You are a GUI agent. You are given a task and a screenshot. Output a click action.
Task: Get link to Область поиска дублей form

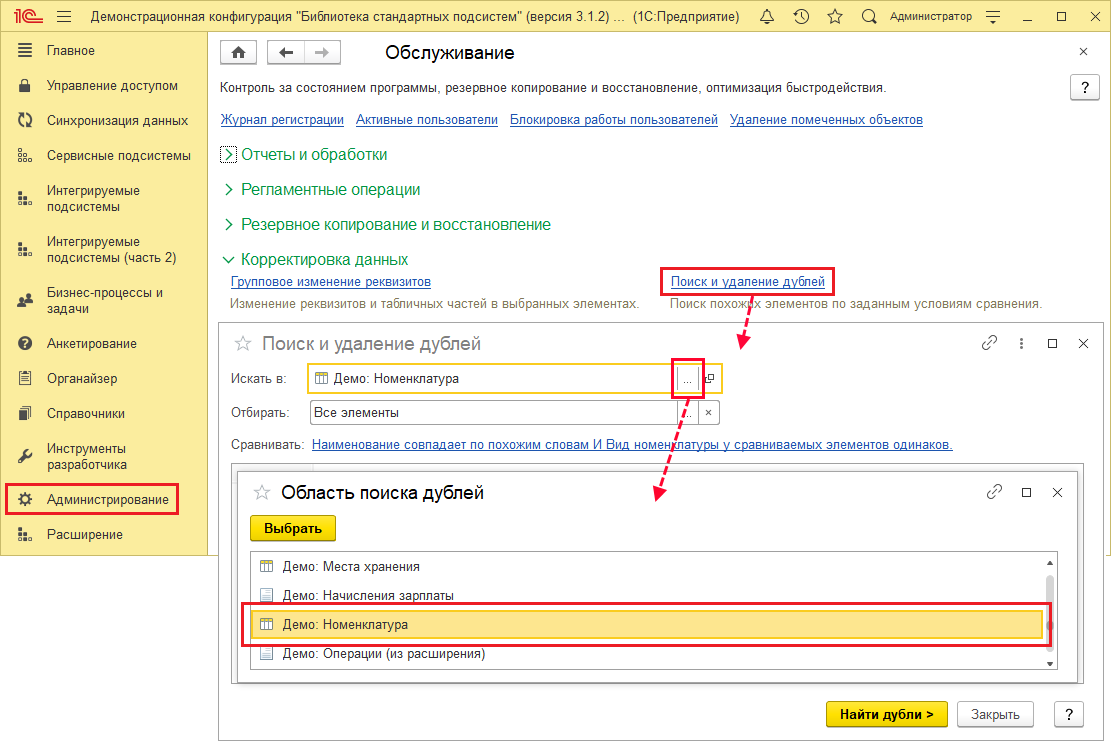point(994,492)
